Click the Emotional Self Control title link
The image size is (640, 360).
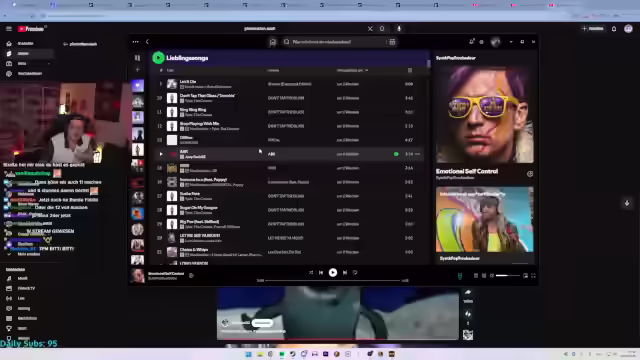coord(467,171)
